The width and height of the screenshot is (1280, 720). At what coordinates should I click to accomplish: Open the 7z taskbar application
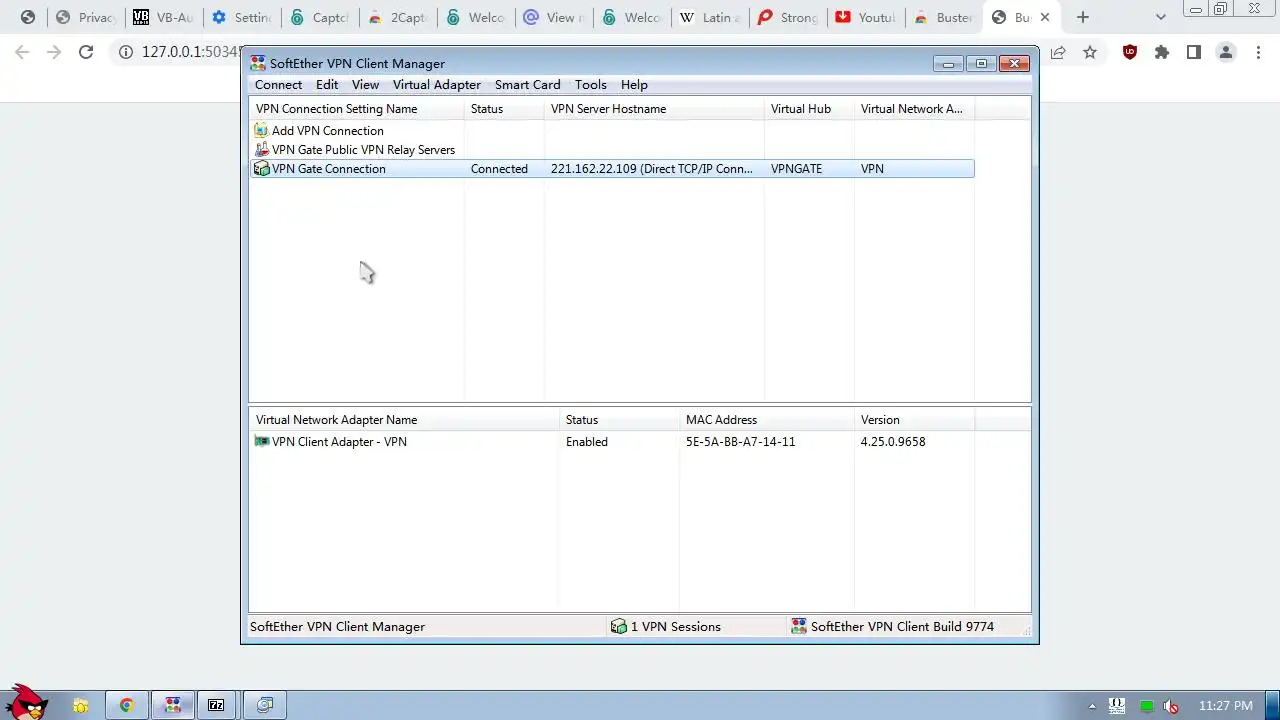point(216,705)
